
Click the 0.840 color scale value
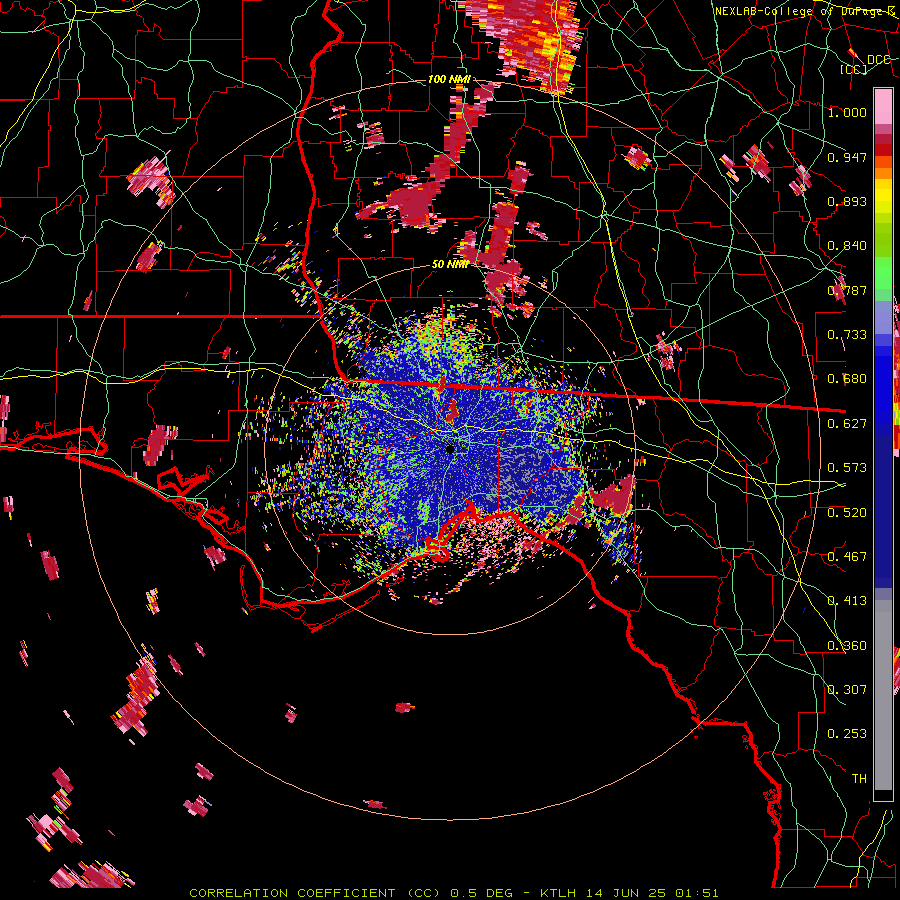click(847, 246)
